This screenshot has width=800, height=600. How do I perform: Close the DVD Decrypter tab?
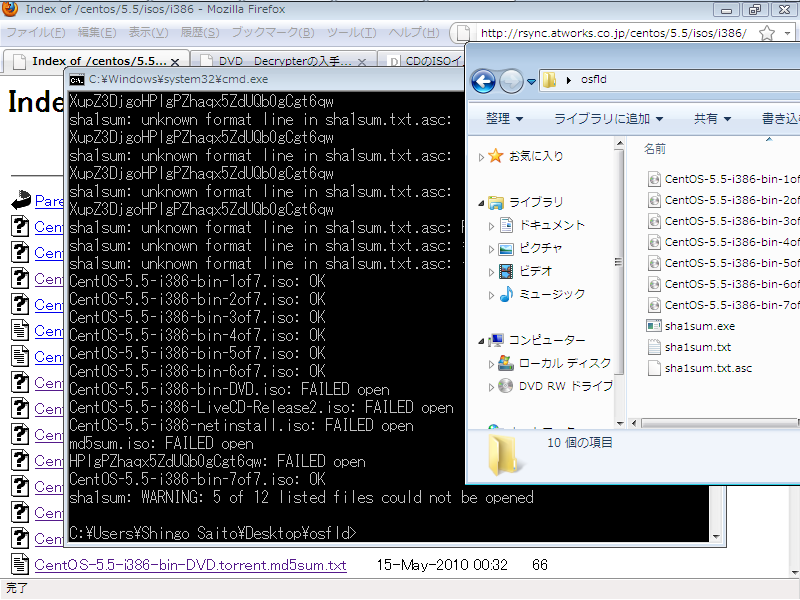tap(362, 62)
